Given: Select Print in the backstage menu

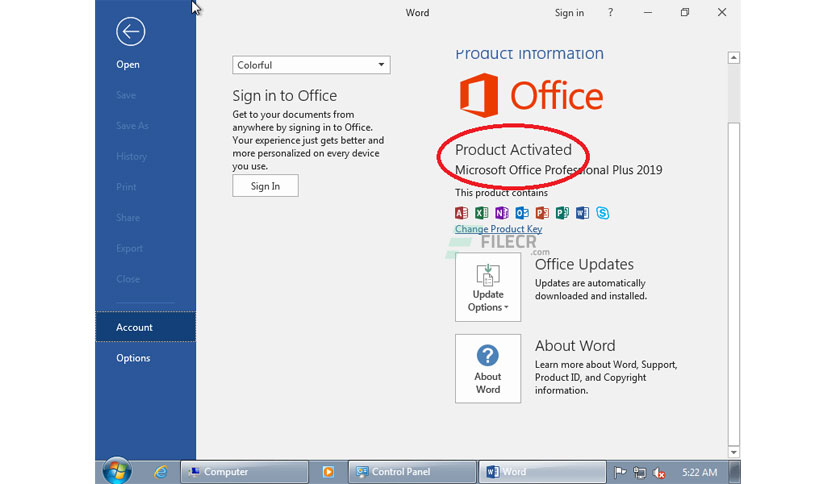Looking at the screenshot, I should (126, 187).
